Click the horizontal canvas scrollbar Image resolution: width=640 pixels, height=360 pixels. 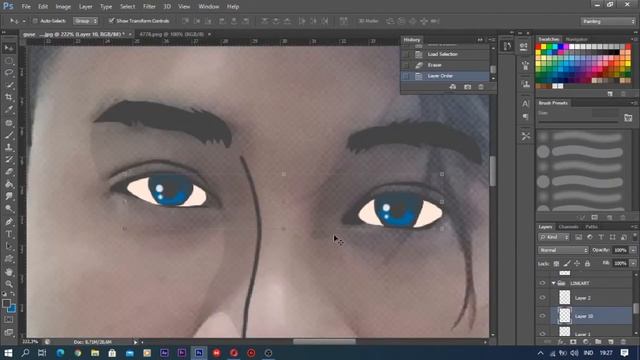coord(324,342)
